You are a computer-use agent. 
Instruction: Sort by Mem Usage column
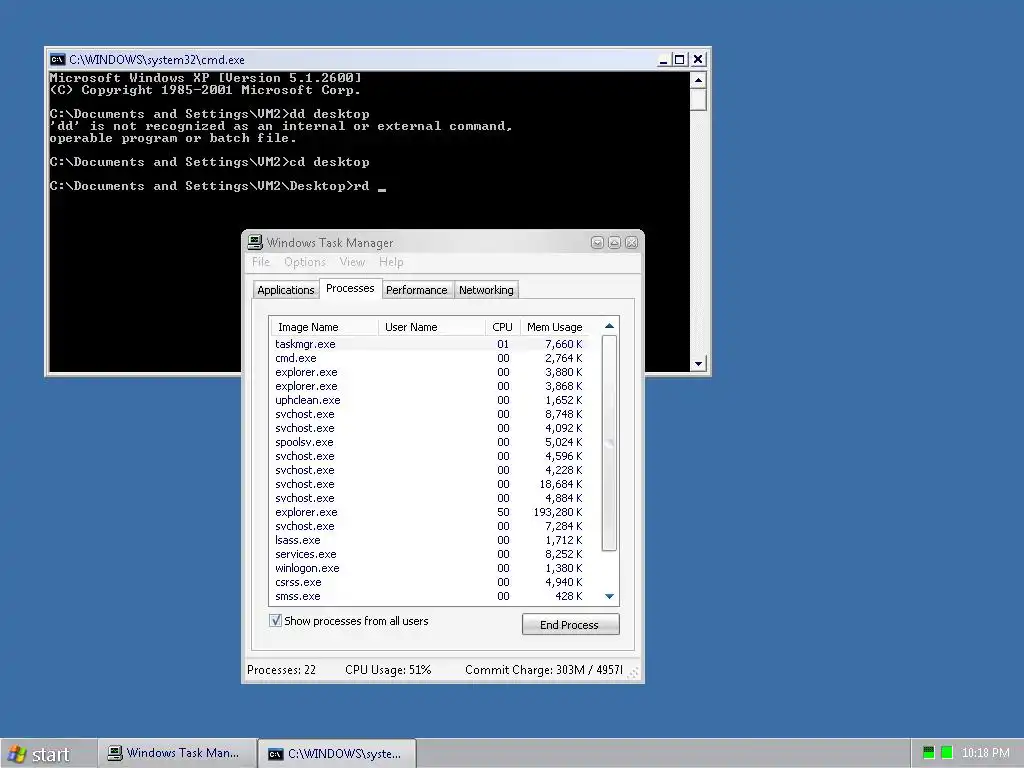pyautogui.click(x=554, y=327)
